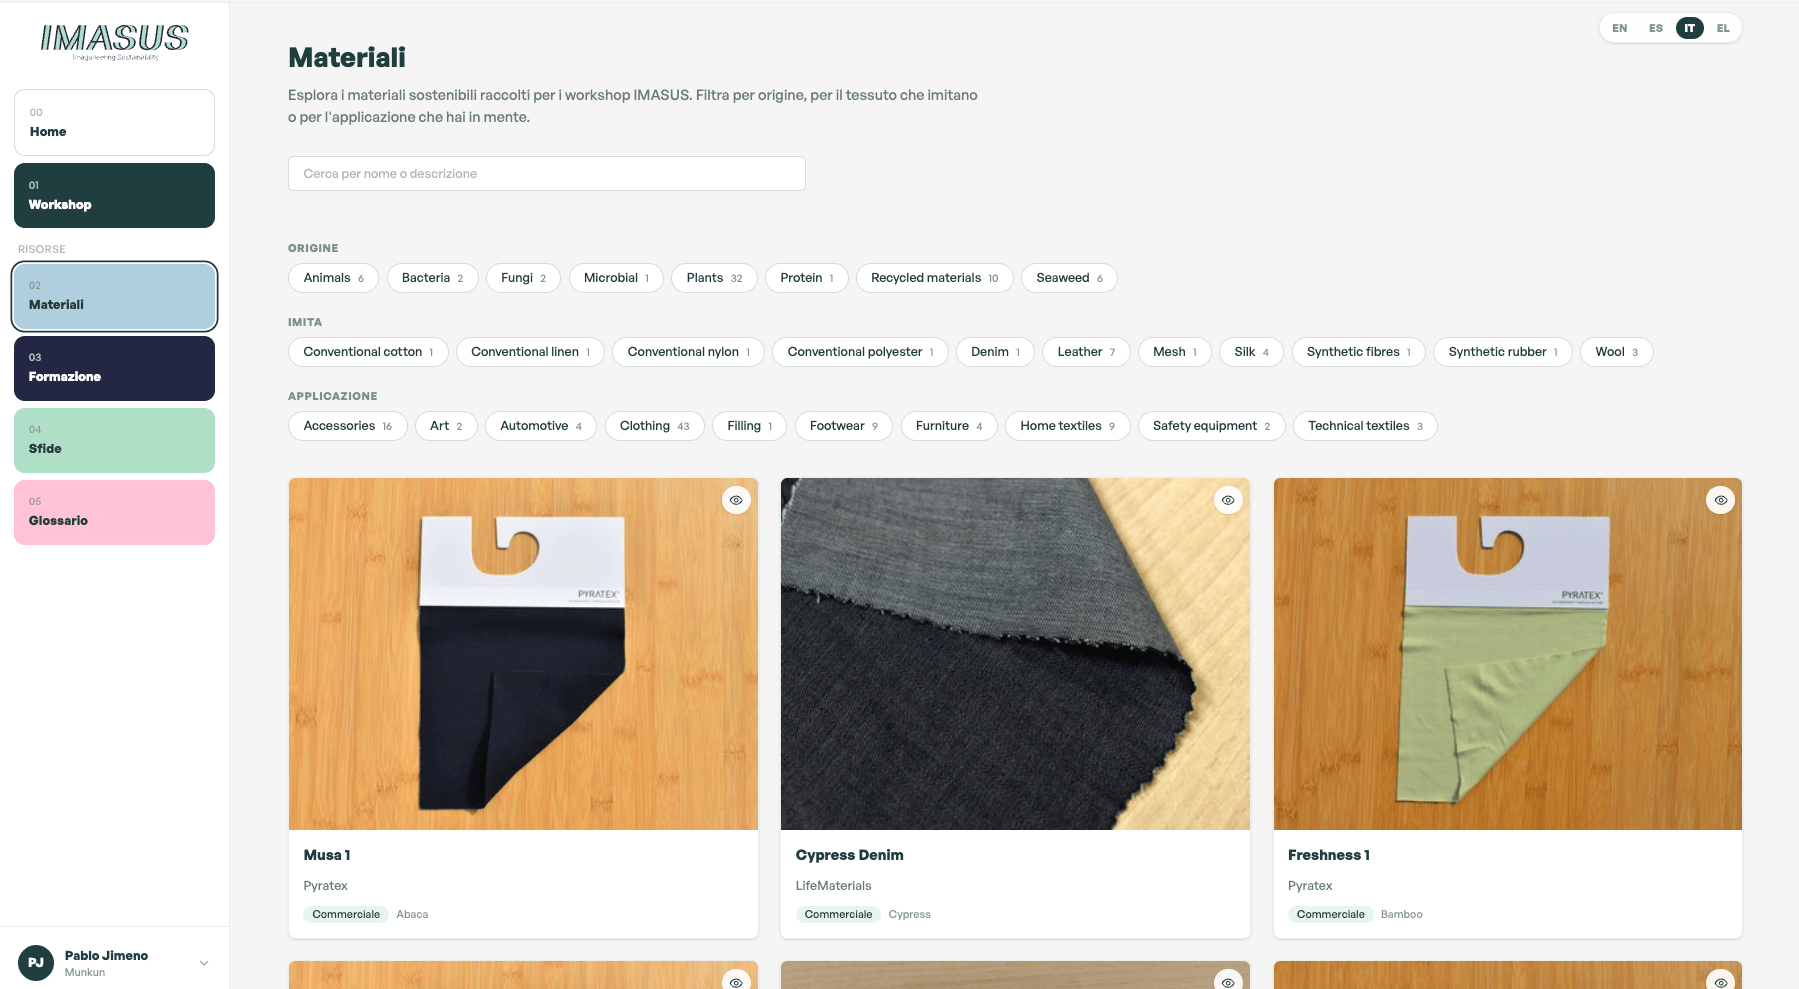1799x989 pixels.
Task: Click the Abaca label
Action: point(412,914)
